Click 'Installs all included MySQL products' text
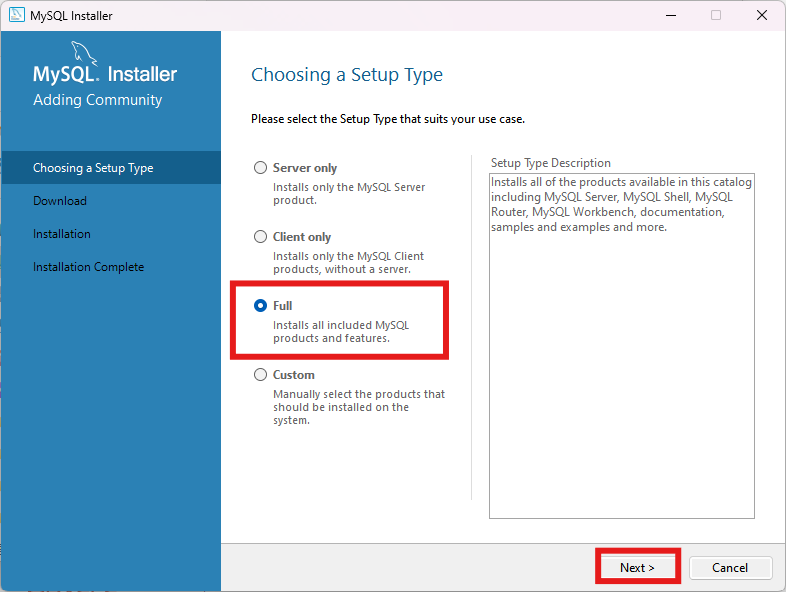Screen dimensions: 786x592 (x=341, y=331)
